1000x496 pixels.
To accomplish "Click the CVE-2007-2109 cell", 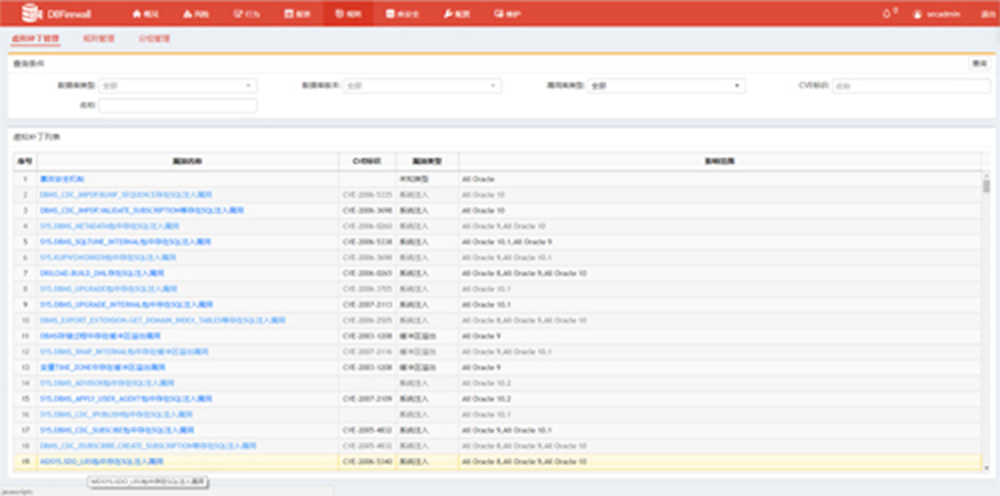I will click(x=367, y=398).
